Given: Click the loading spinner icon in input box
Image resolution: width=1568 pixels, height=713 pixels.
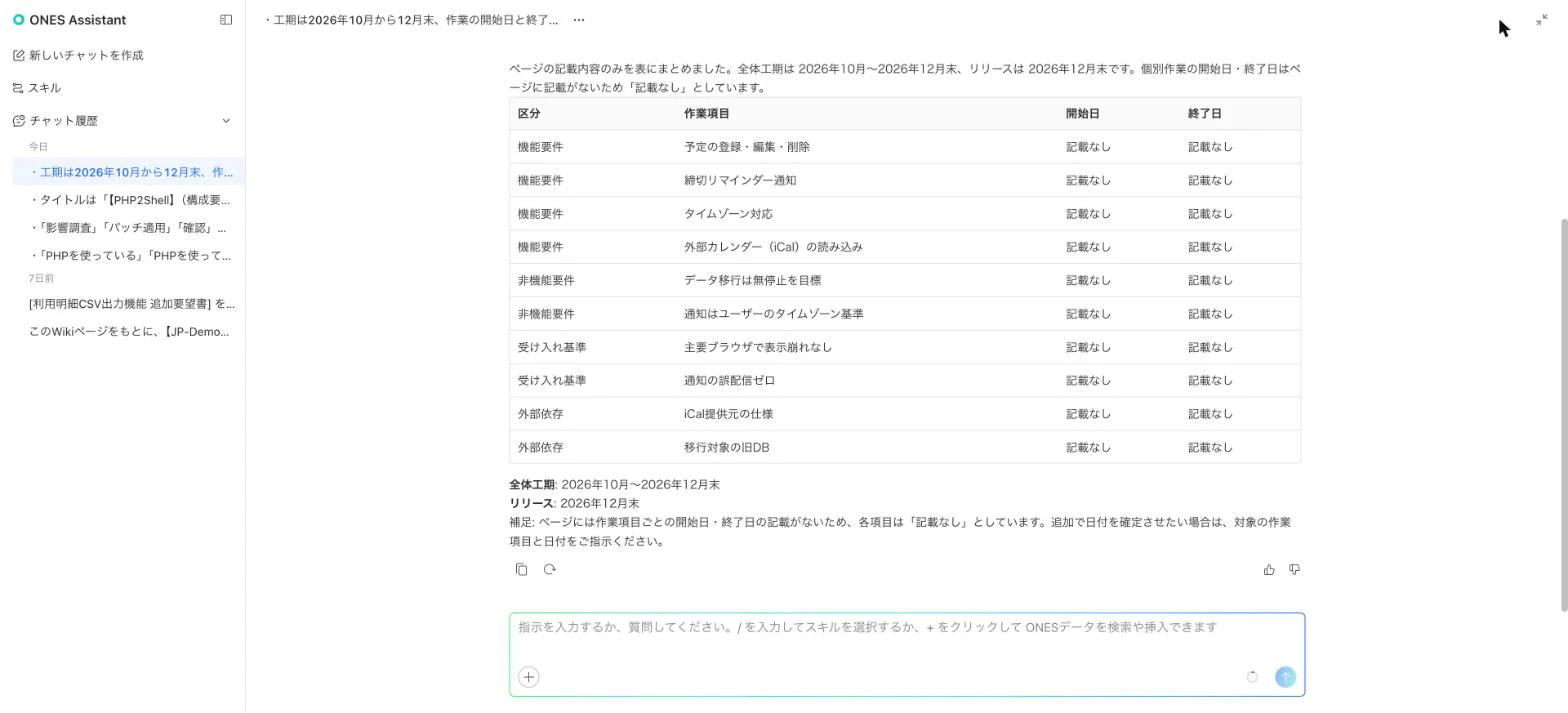Looking at the screenshot, I should [x=1252, y=677].
